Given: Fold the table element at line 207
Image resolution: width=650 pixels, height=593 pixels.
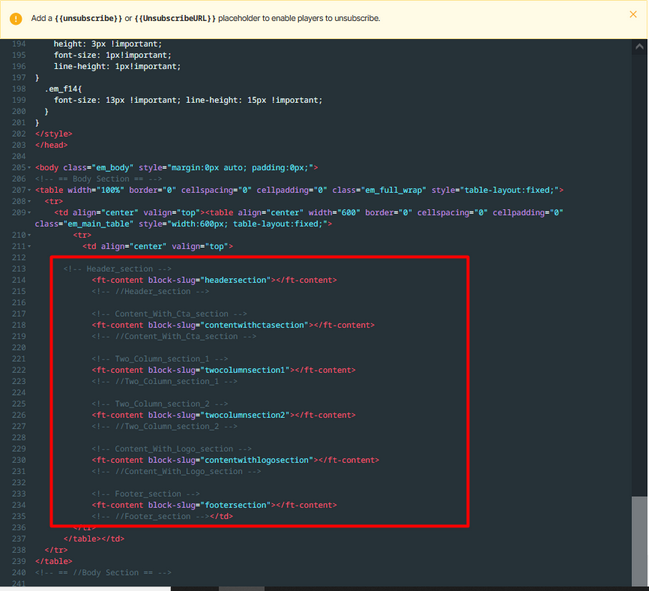Looking at the screenshot, I should click(x=29, y=189).
